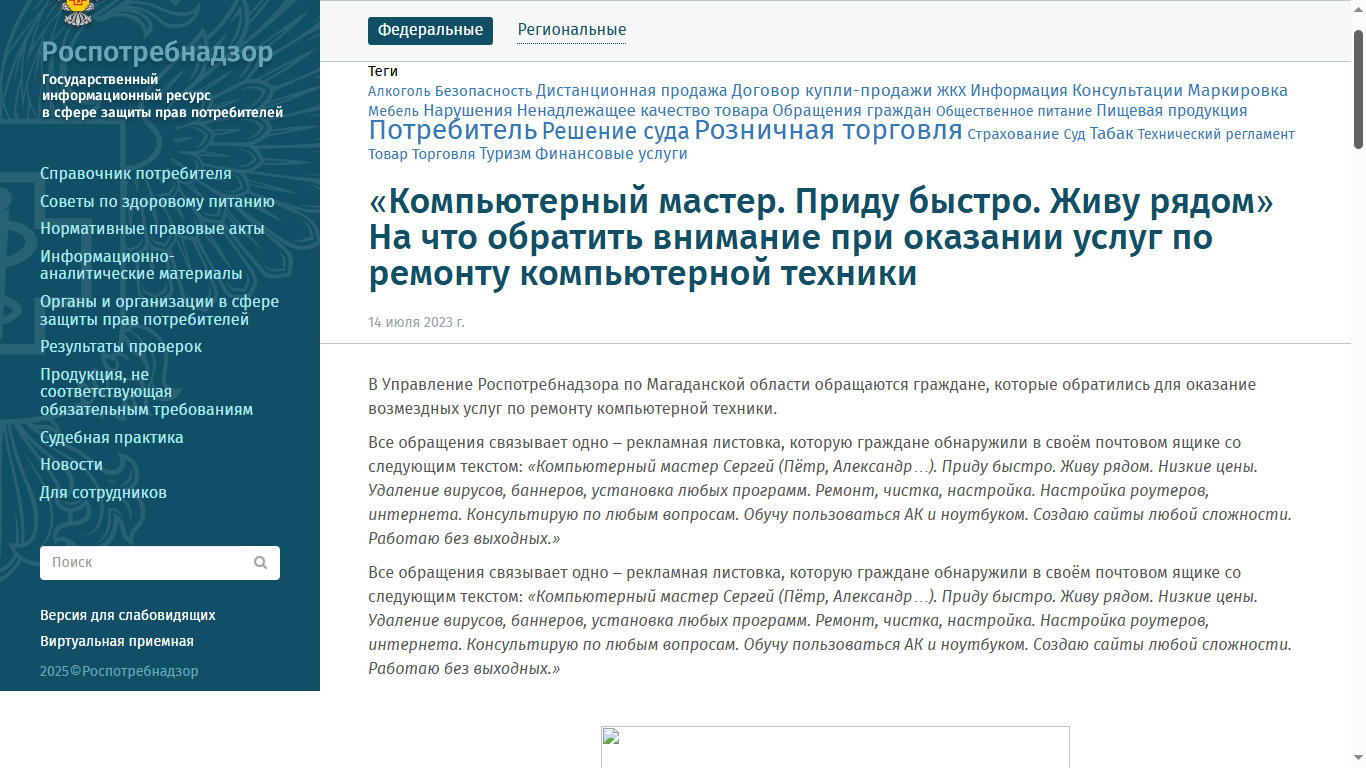
Task: Select the Безопасность tag
Action: pos(483,92)
